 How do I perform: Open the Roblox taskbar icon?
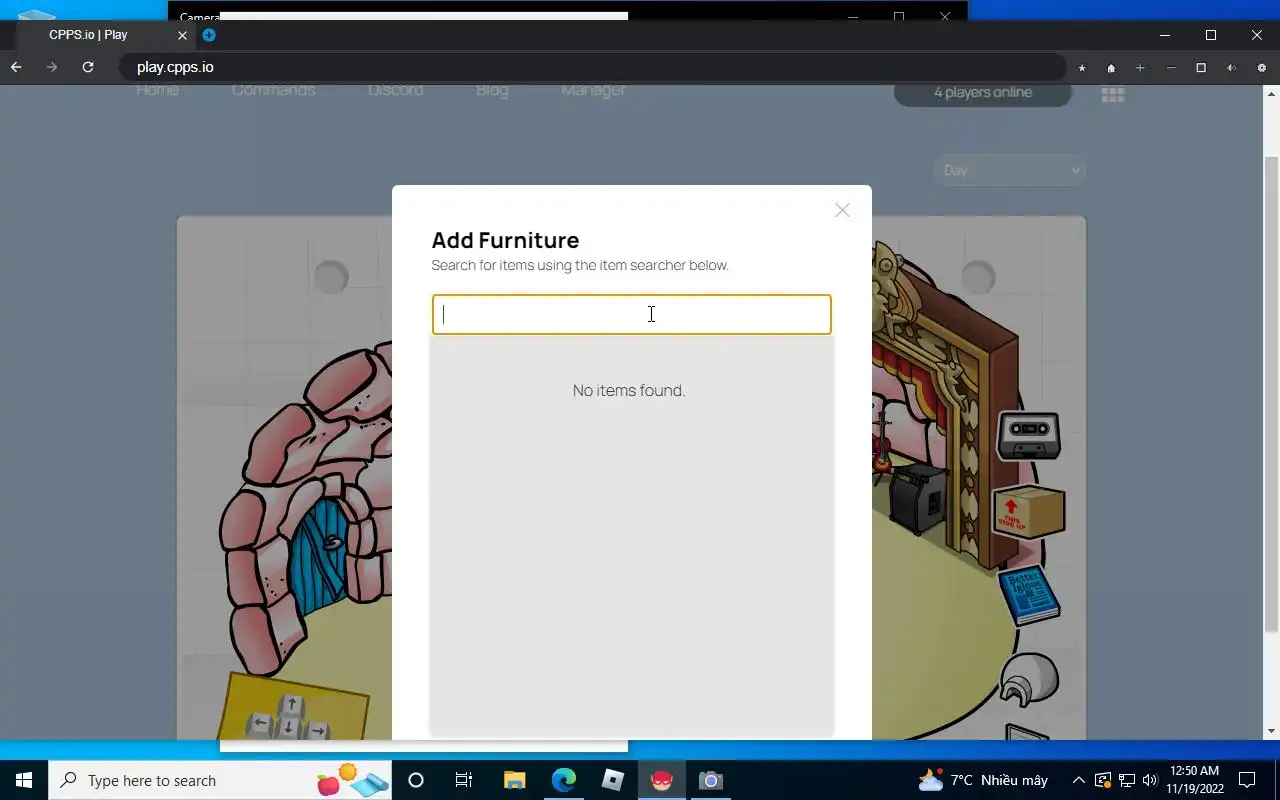(x=613, y=780)
